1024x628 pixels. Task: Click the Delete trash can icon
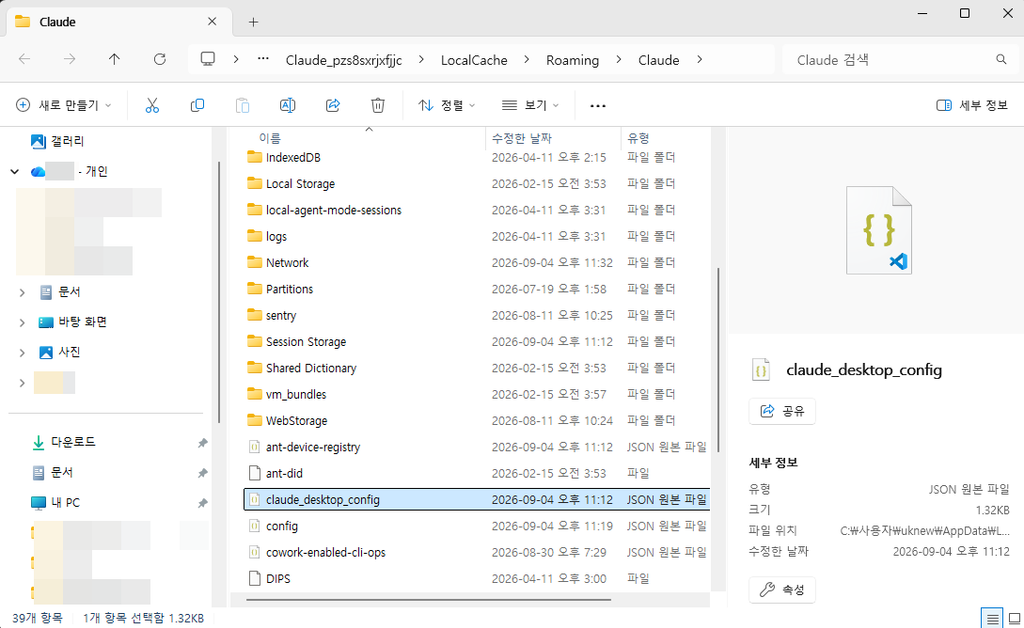378,105
